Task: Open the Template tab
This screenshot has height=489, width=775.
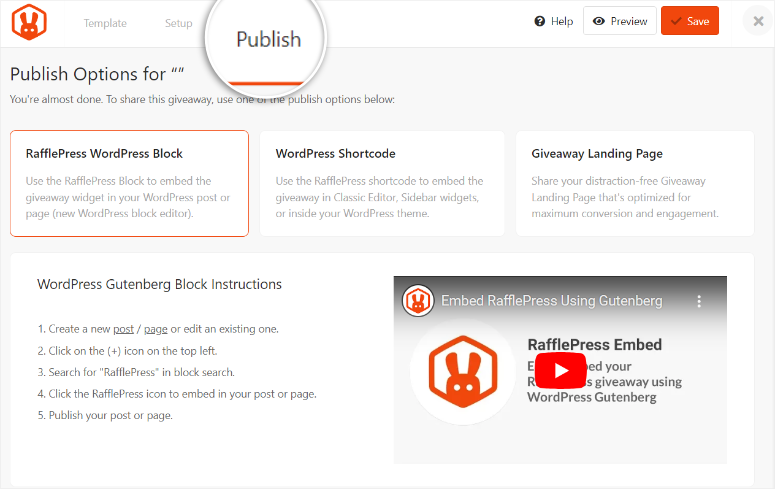Action: pyautogui.click(x=105, y=23)
